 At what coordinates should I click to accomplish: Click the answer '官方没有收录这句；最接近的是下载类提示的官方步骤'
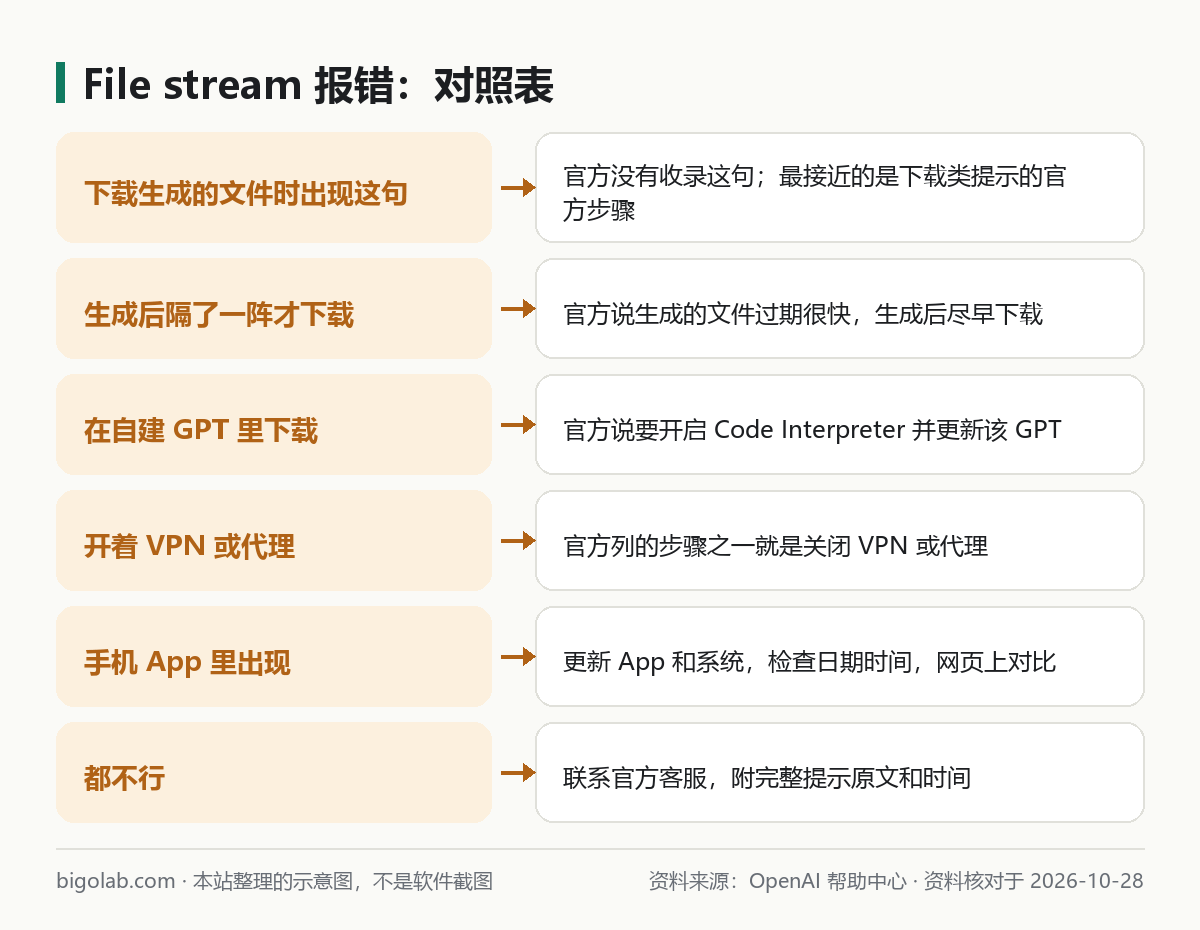coord(840,187)
